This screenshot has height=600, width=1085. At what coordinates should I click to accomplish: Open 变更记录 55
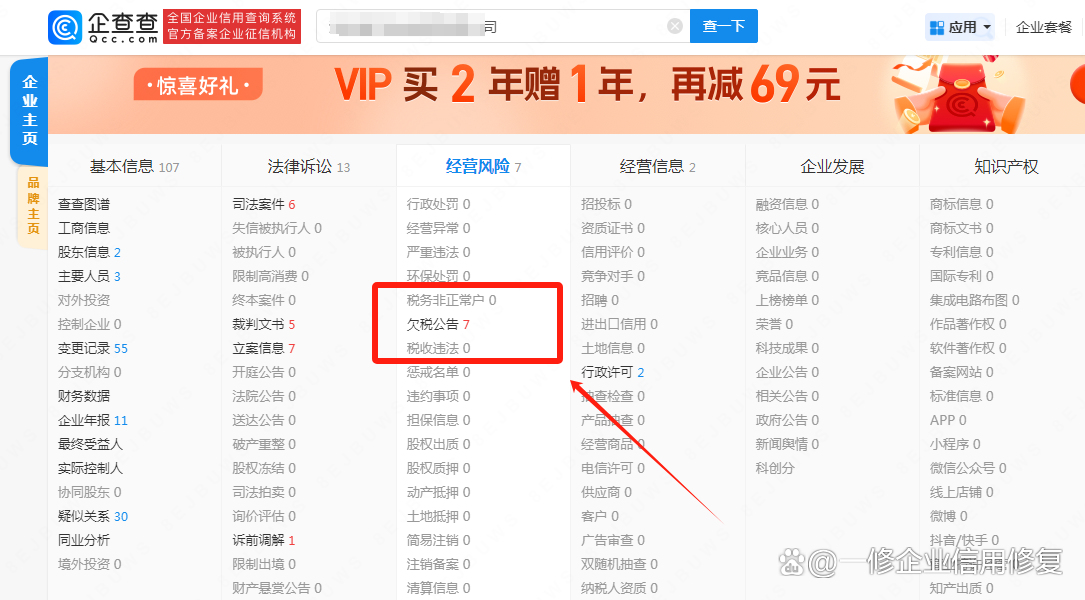pyautogui.click(x=93, y=348)
